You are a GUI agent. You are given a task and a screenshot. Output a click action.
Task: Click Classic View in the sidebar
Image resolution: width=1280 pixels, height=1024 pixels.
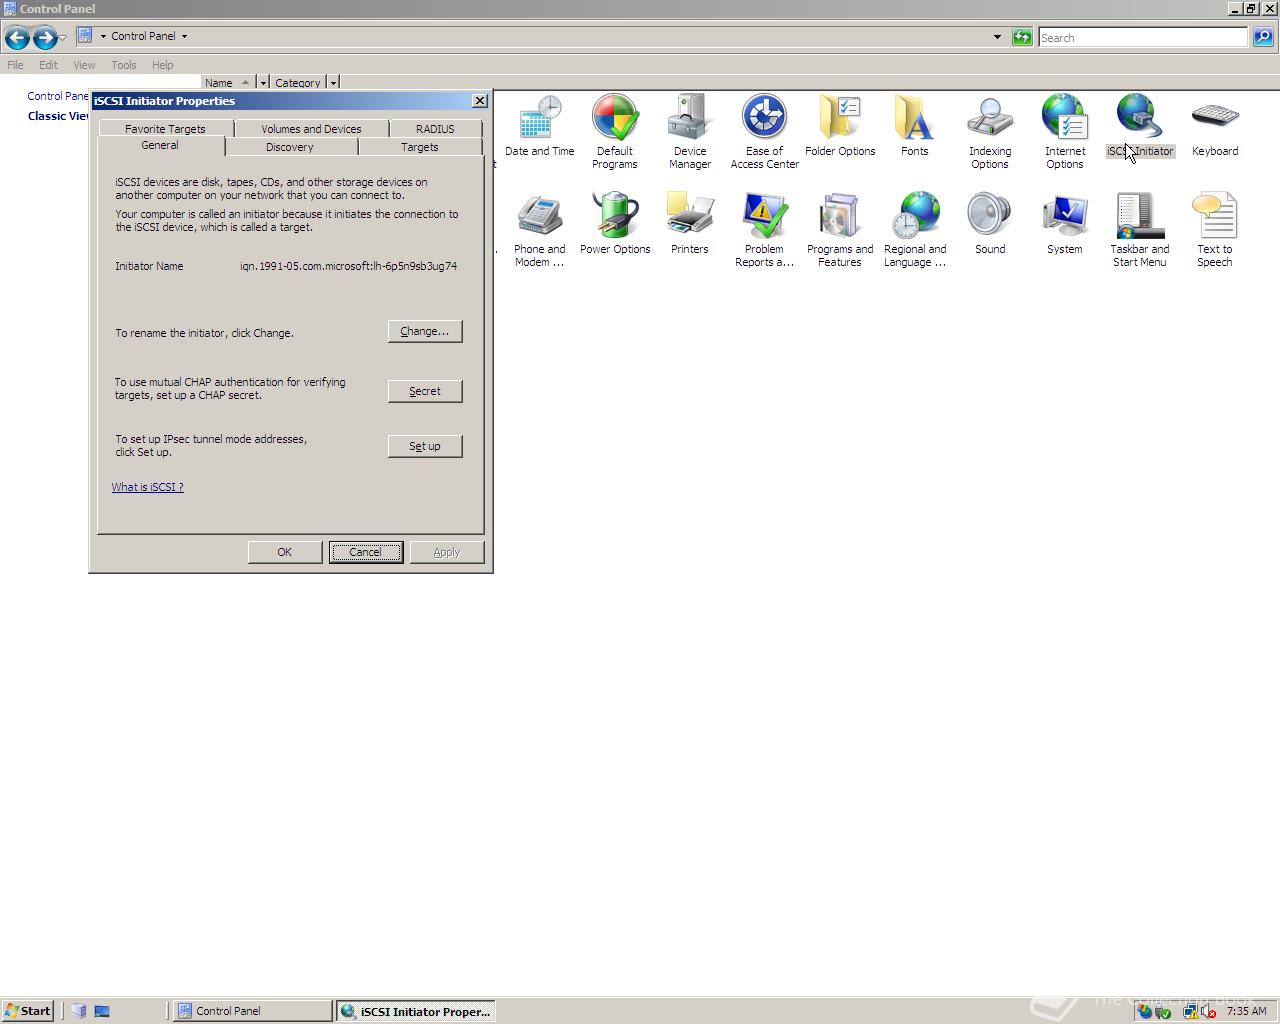tap(59, 116)
